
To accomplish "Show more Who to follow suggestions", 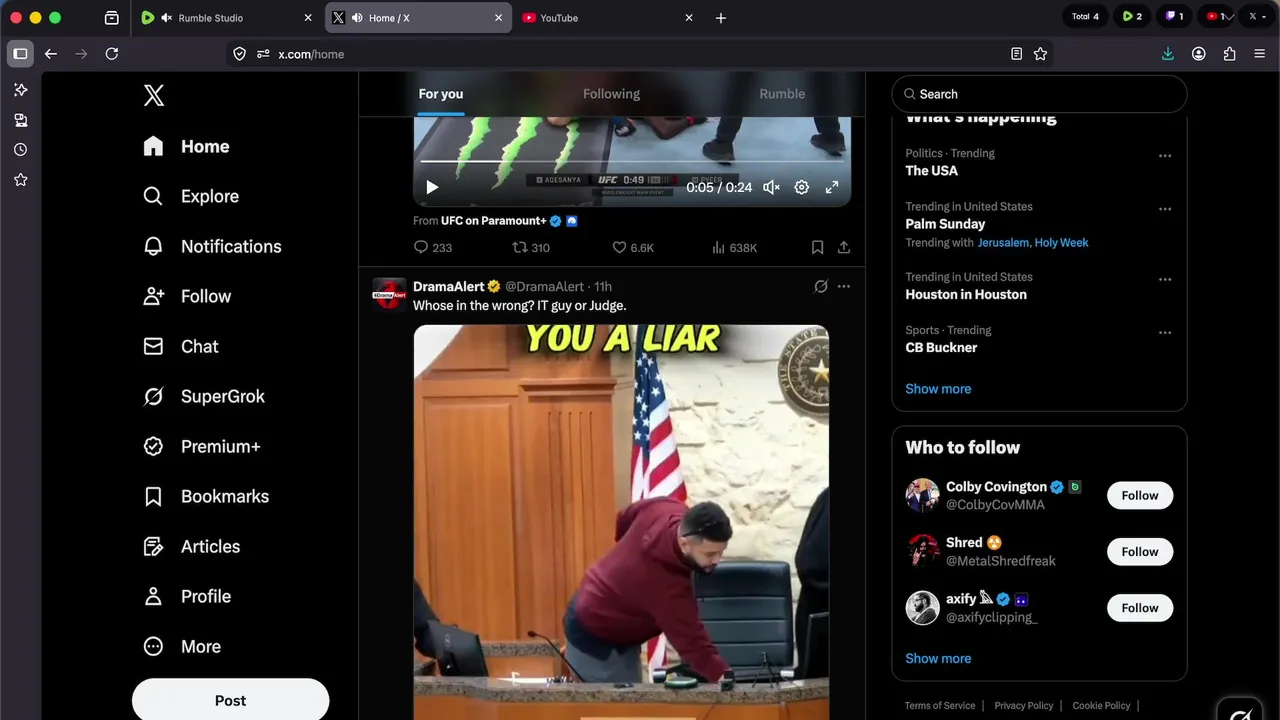I will pos(938,659).
